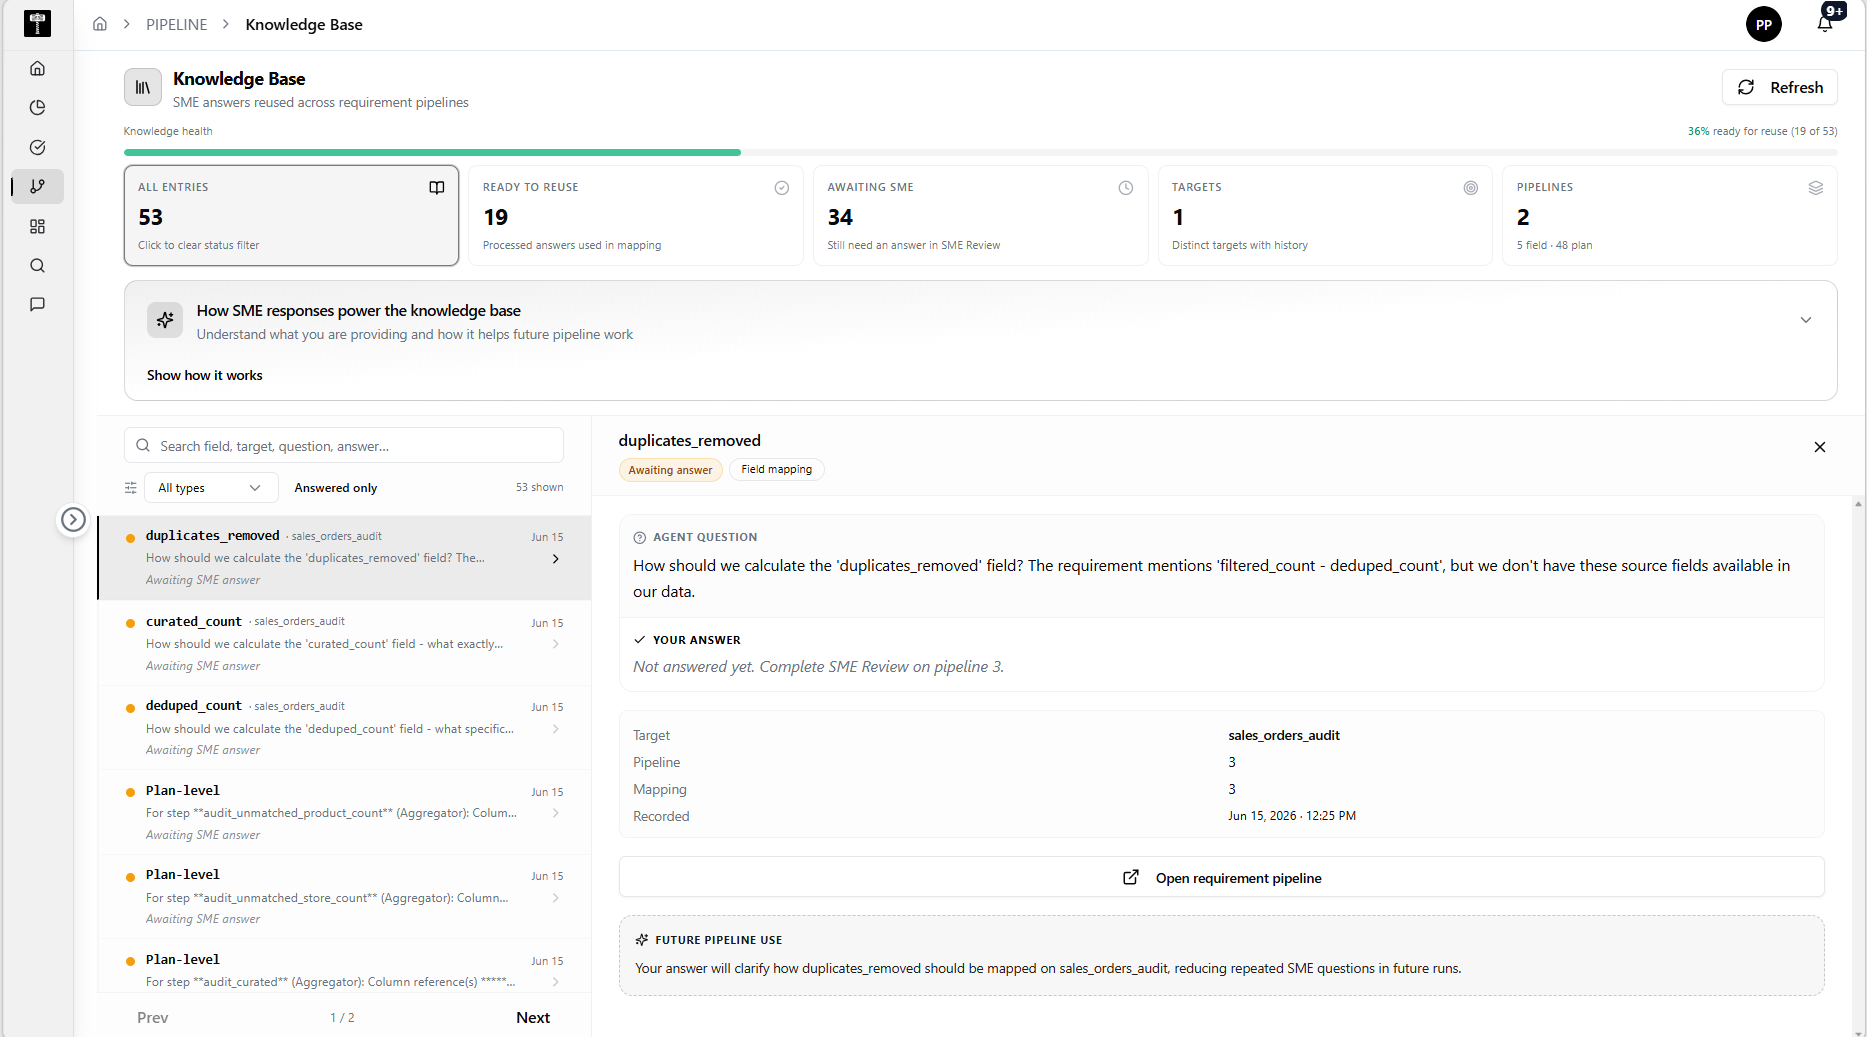Select the Targets card
Image resolution: width=1867 pixels, height=1037 pixels.
pos(1325,215)
